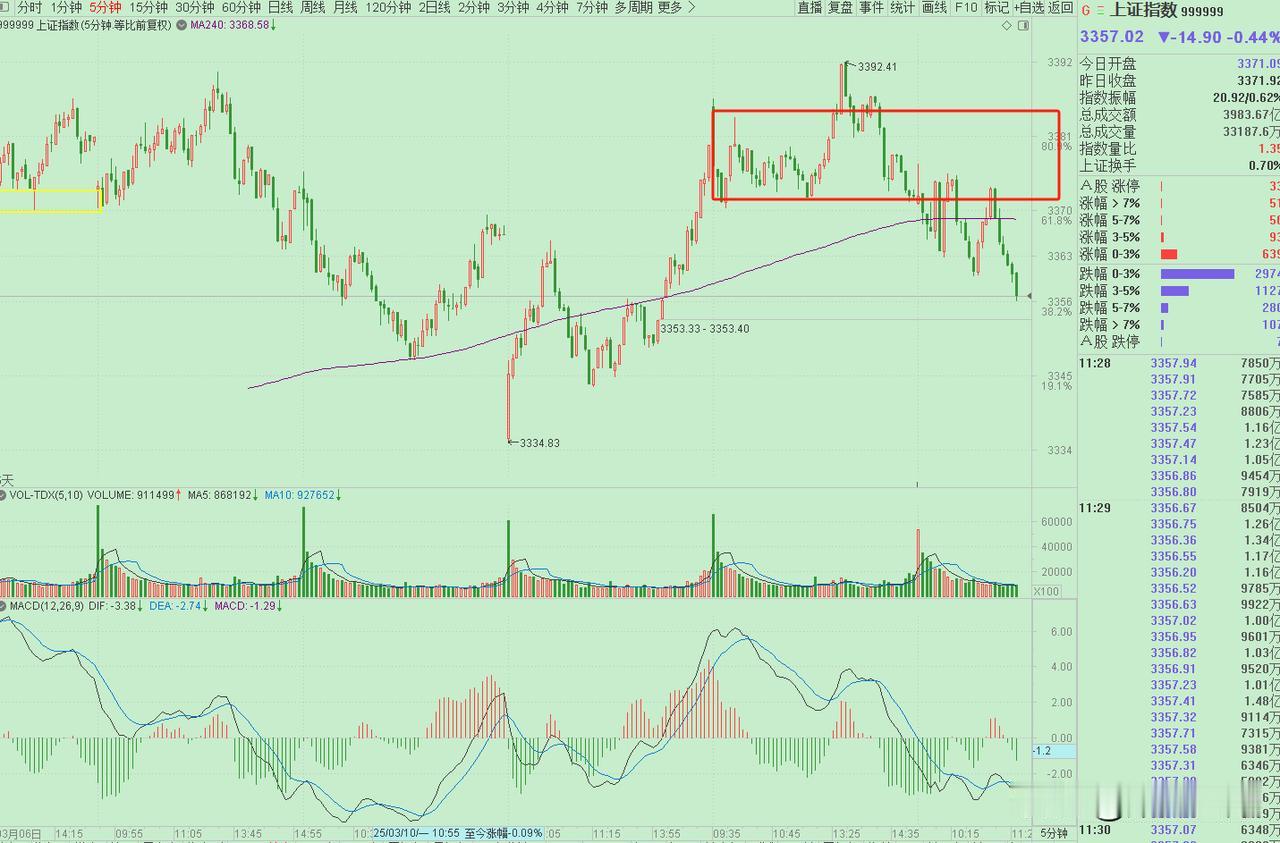Click the X100 volume scale marker

click(1046, 591)
